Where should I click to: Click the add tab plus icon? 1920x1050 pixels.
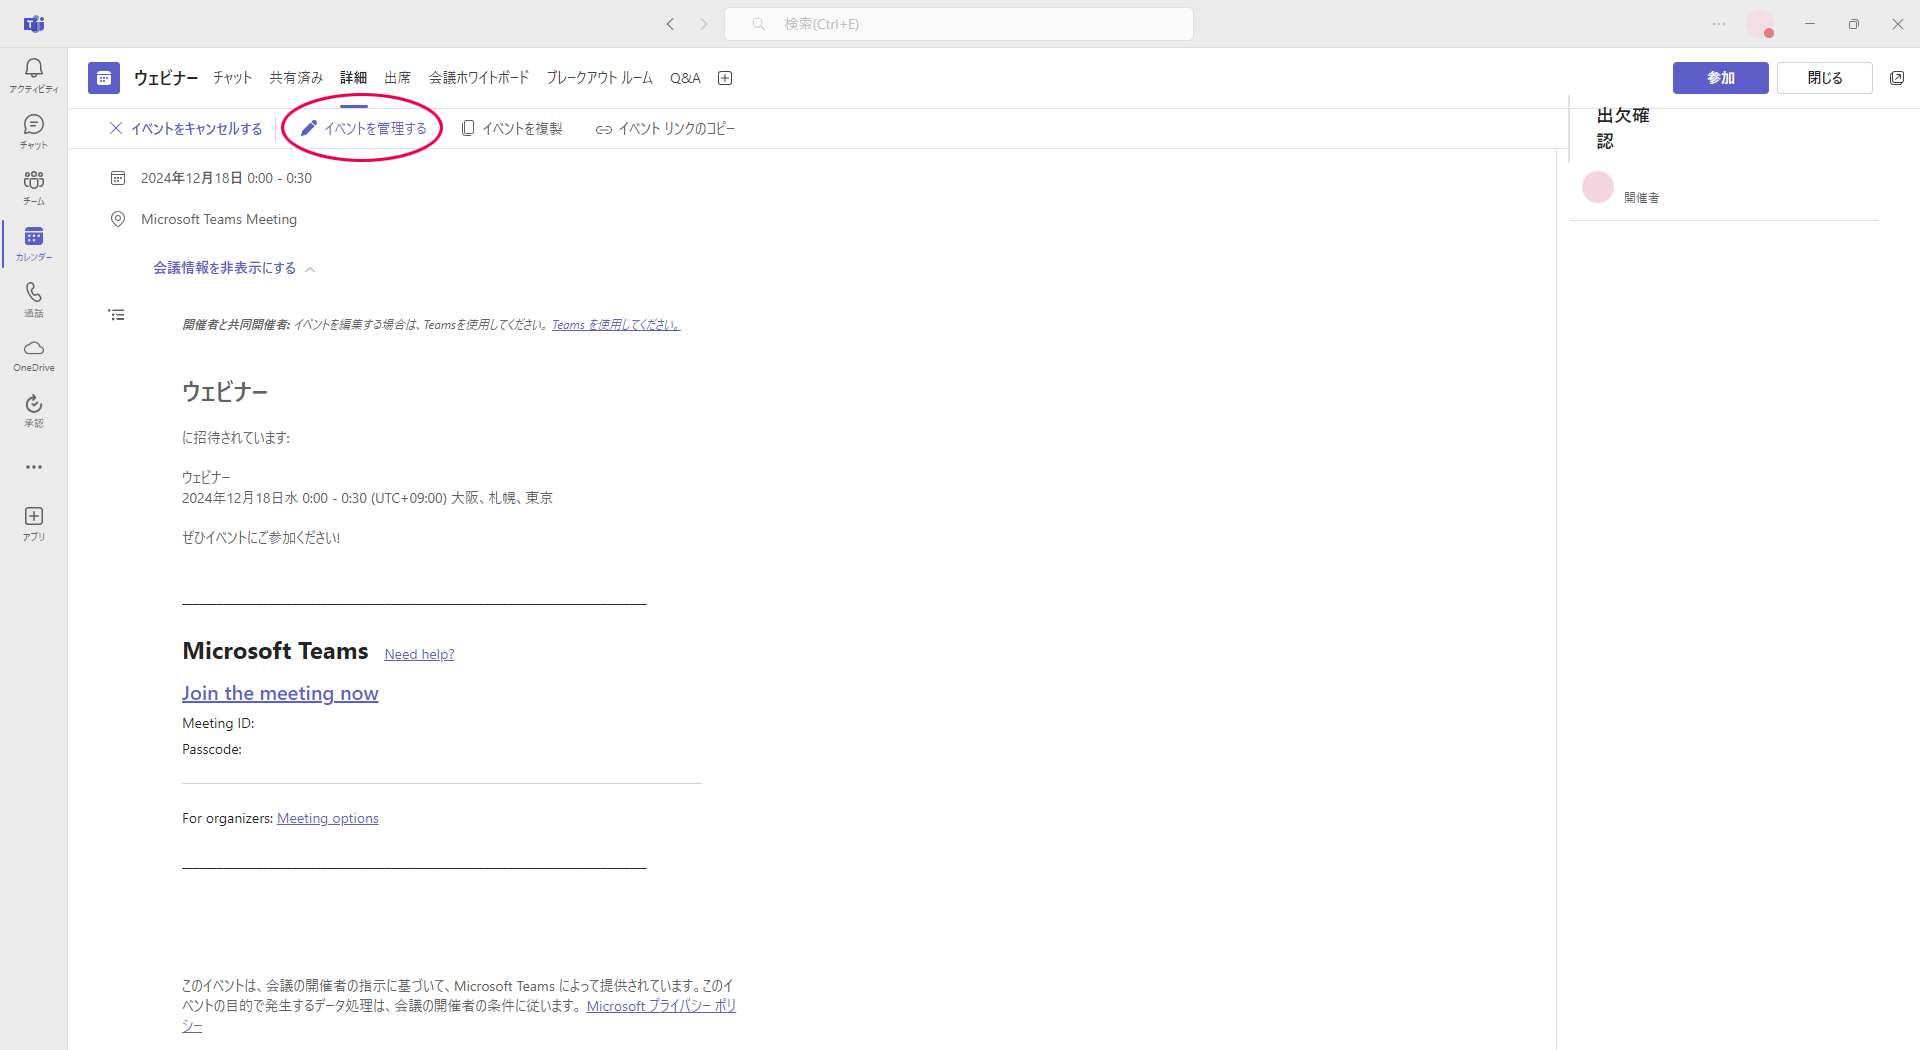(x=725, y=78)
